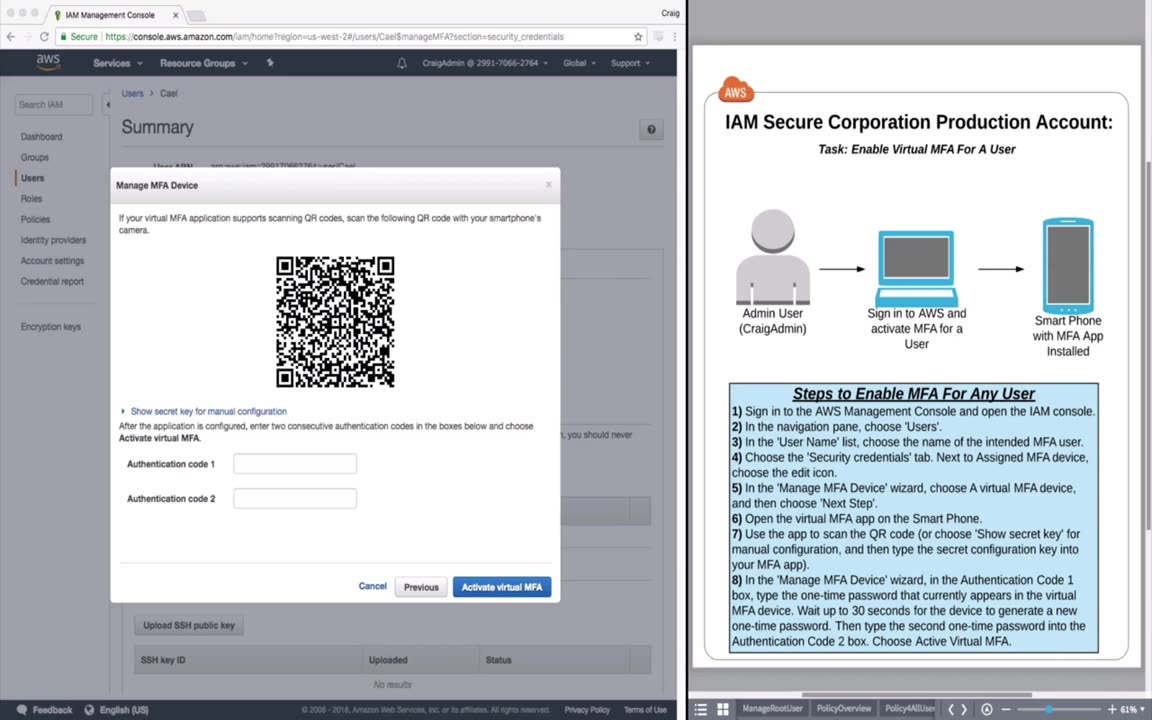Go back in browser history

point(10,37)
